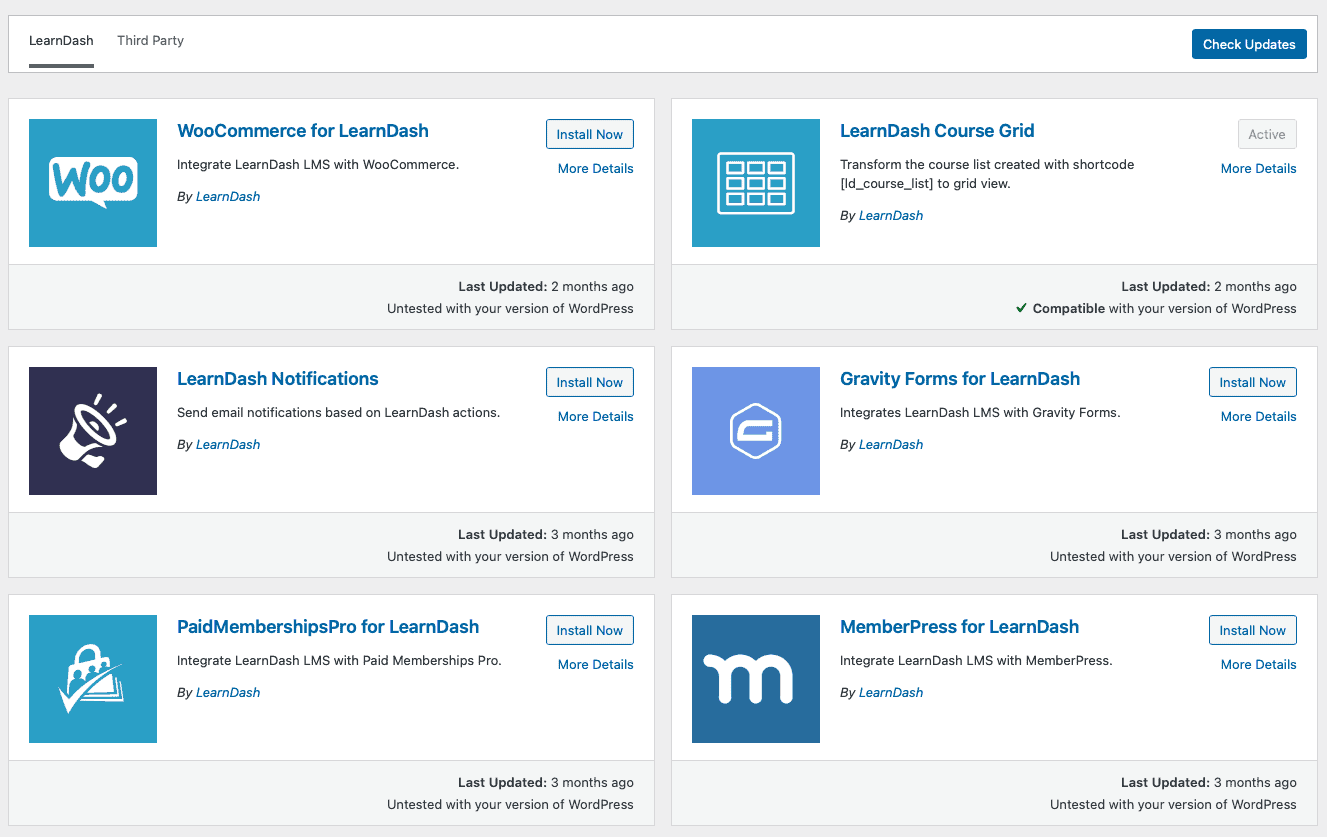Click LearnDash author link under WooCommerce card
Image resolution: width=1327 pixels, height=837 pixels.
click(228, 196)
